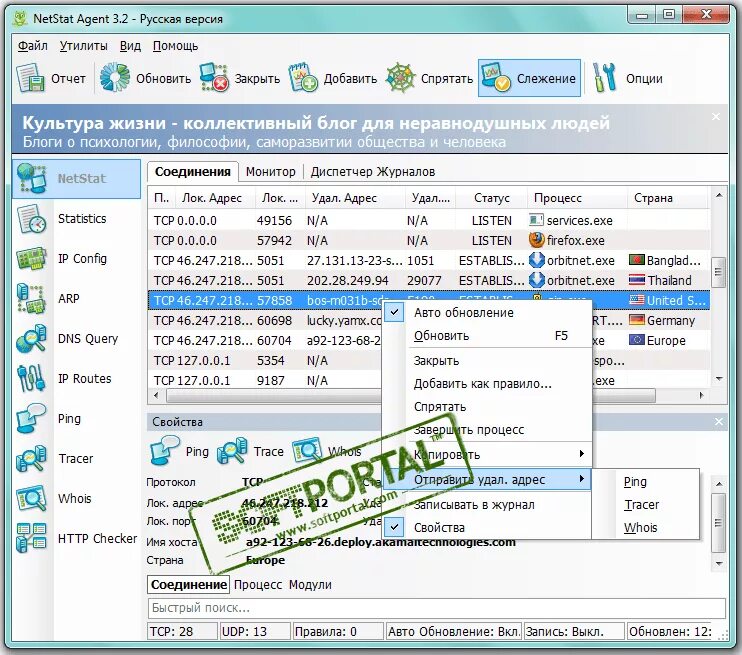Sort by Удал. Адрес column header
Screen dimensions: 742x655
(355, 198)
